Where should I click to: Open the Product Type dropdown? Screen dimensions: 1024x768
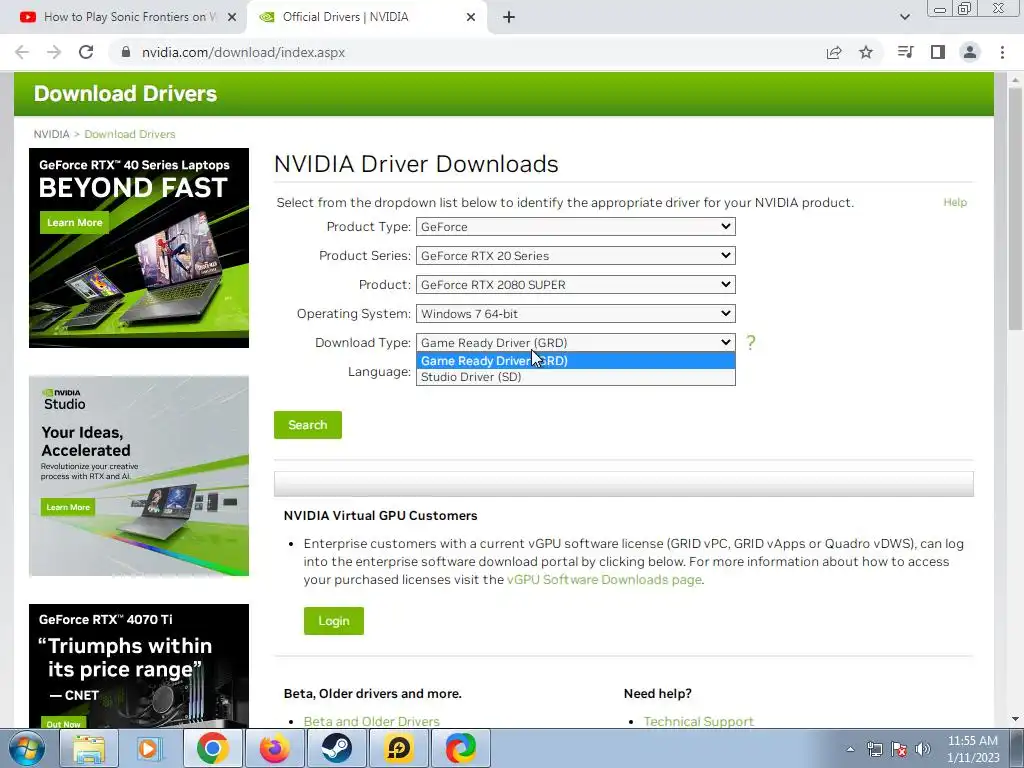(x=575, y=227)
